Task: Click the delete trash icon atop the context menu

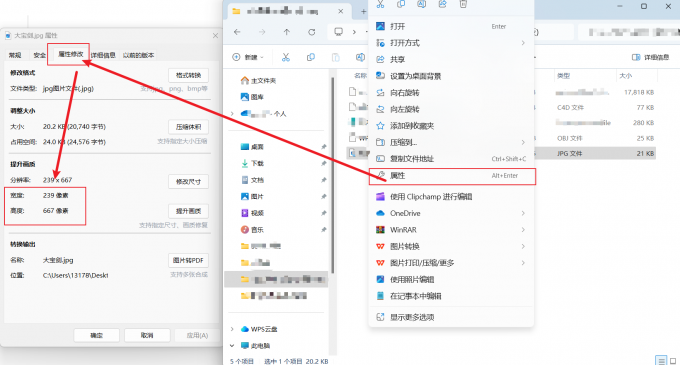Action: point(463,4)
